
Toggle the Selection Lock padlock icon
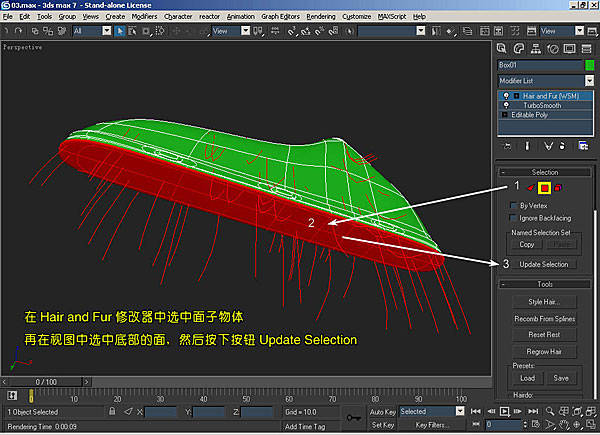[112, 411]
